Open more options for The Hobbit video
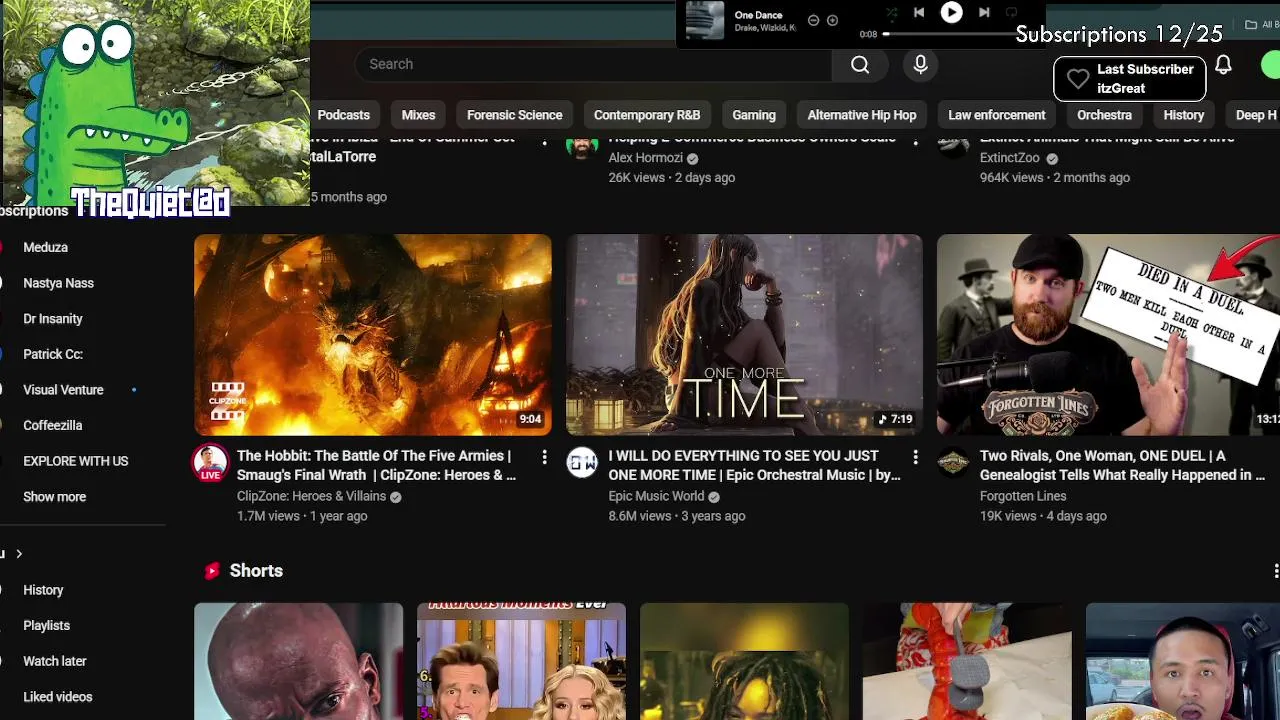The width and height of the screenshot is (1280, 720). point(544,457)
